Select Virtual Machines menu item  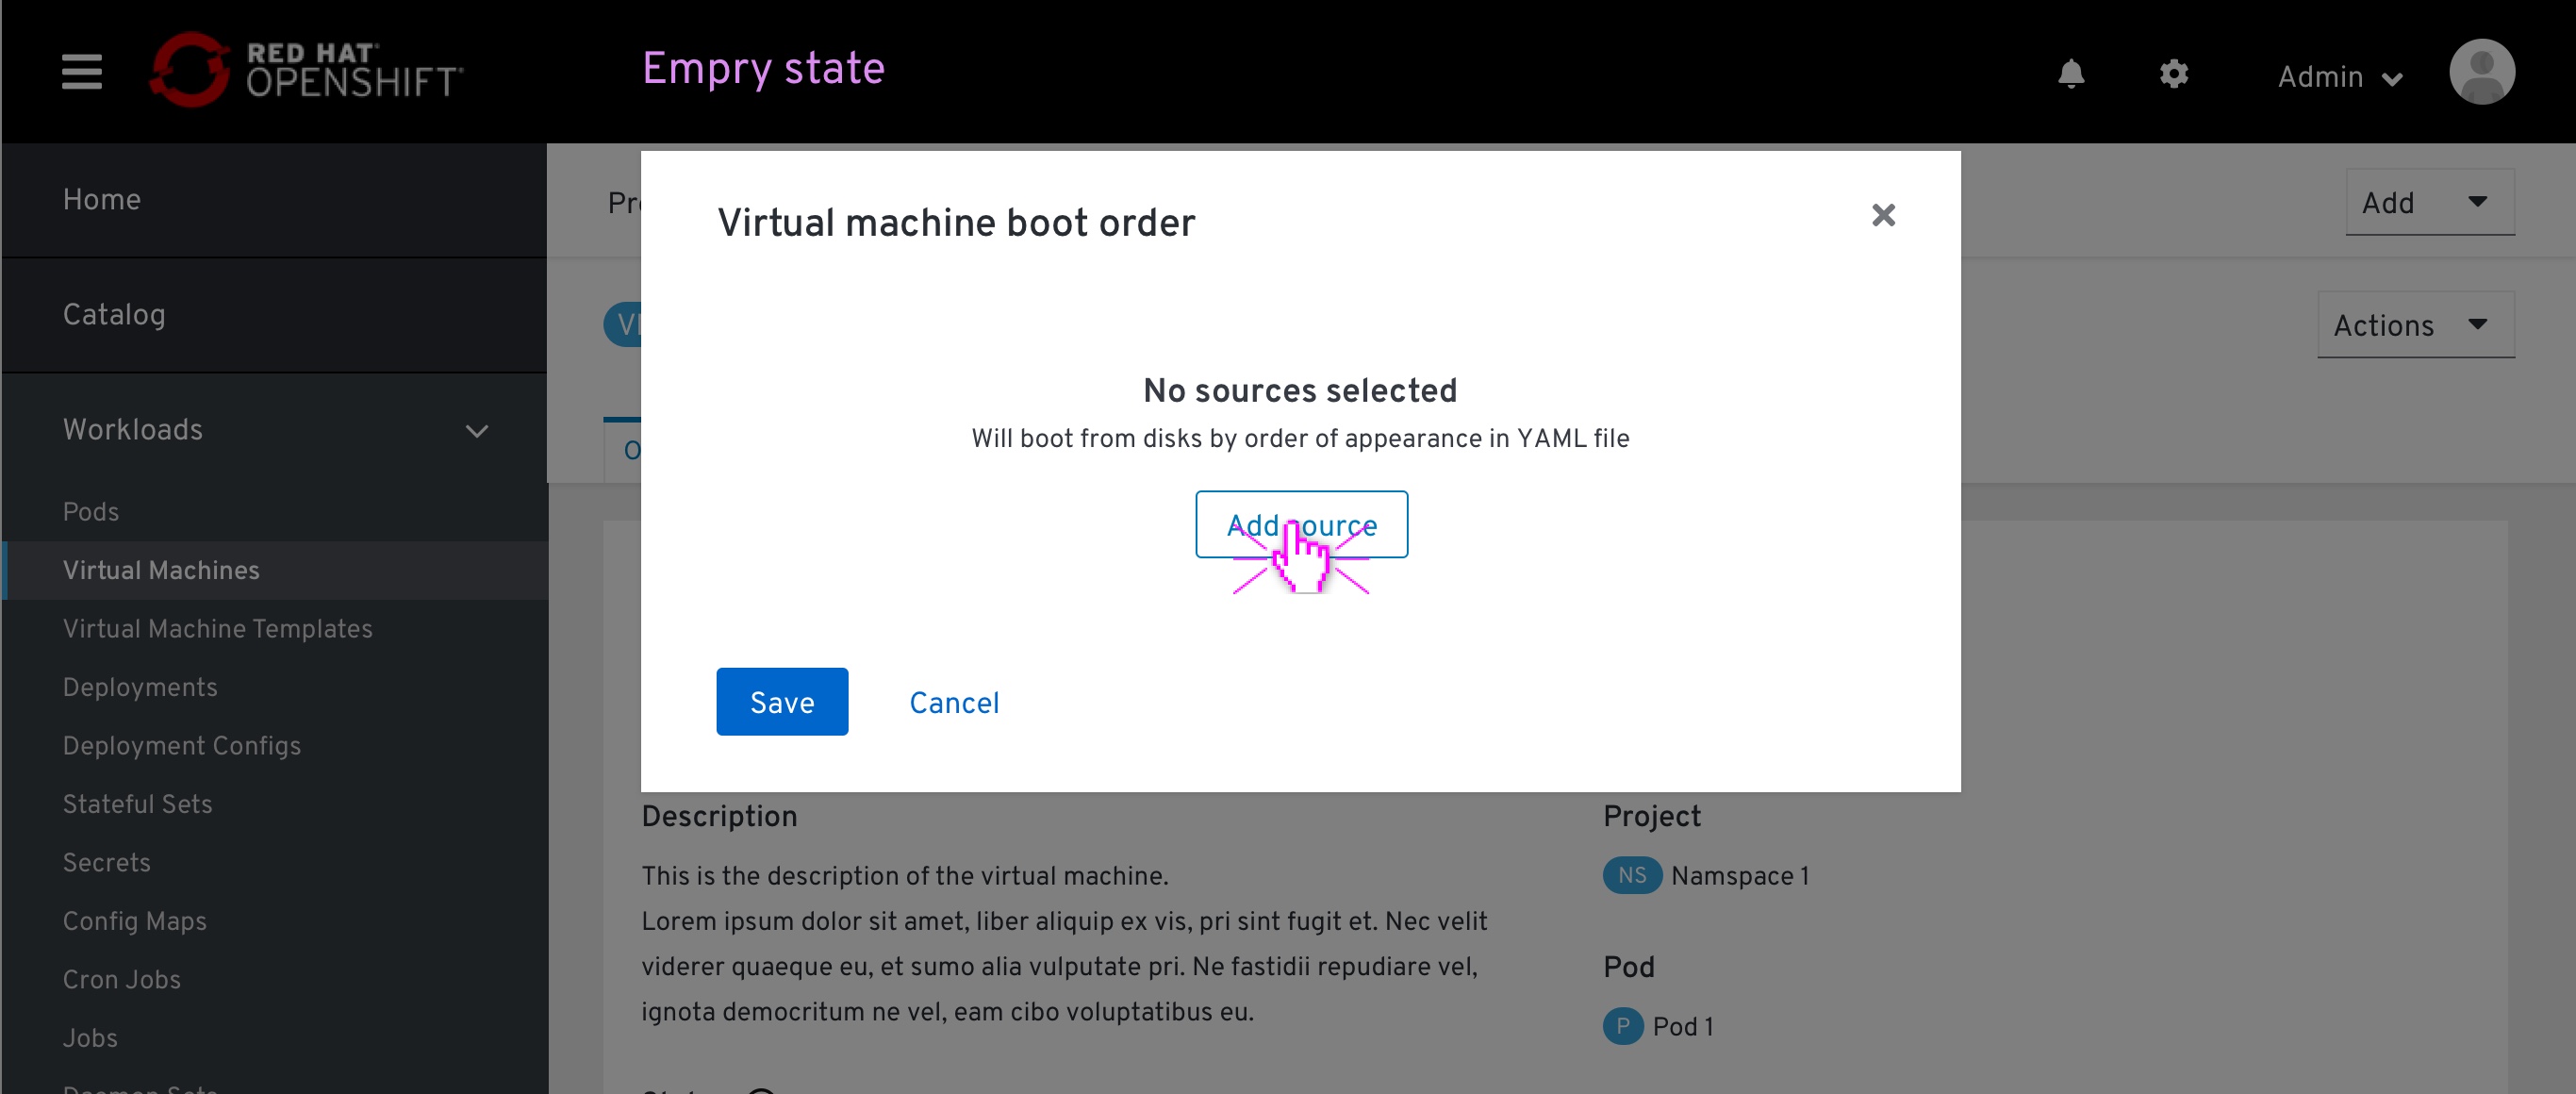pyautogui.click(x=159, y=570)
